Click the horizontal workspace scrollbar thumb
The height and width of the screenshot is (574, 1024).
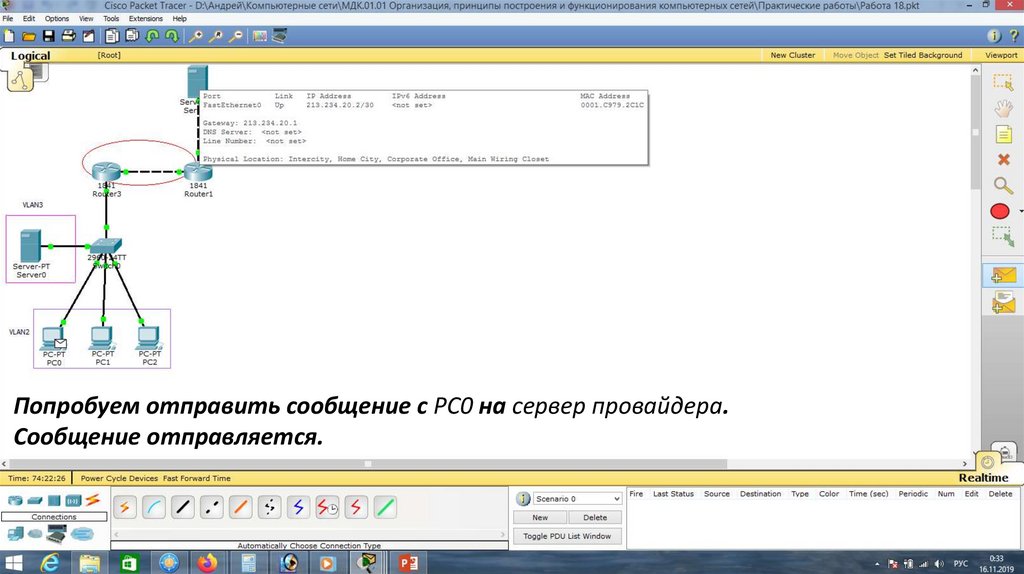pos(367,464)
